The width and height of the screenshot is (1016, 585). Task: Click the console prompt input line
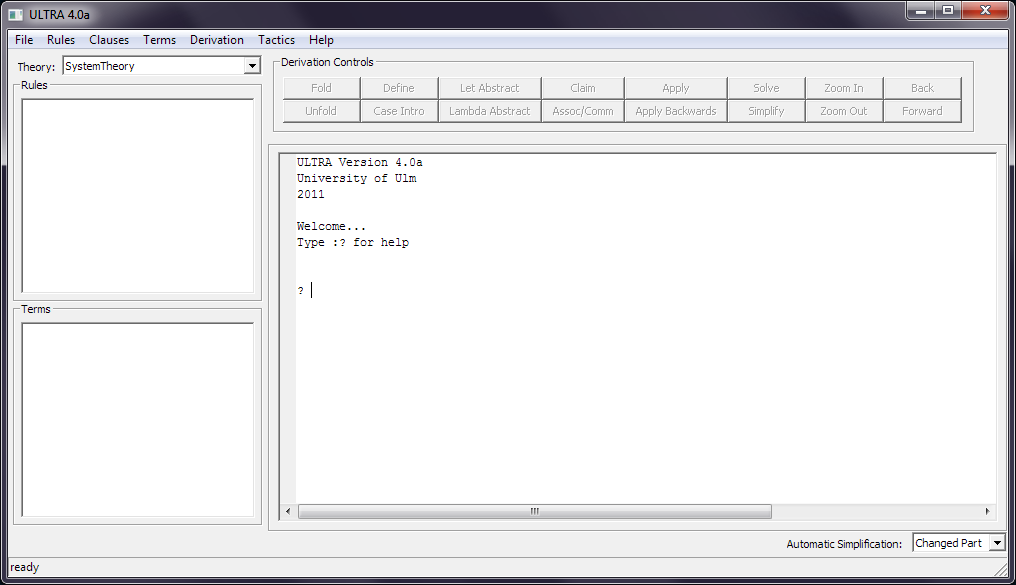click(645, 290)
